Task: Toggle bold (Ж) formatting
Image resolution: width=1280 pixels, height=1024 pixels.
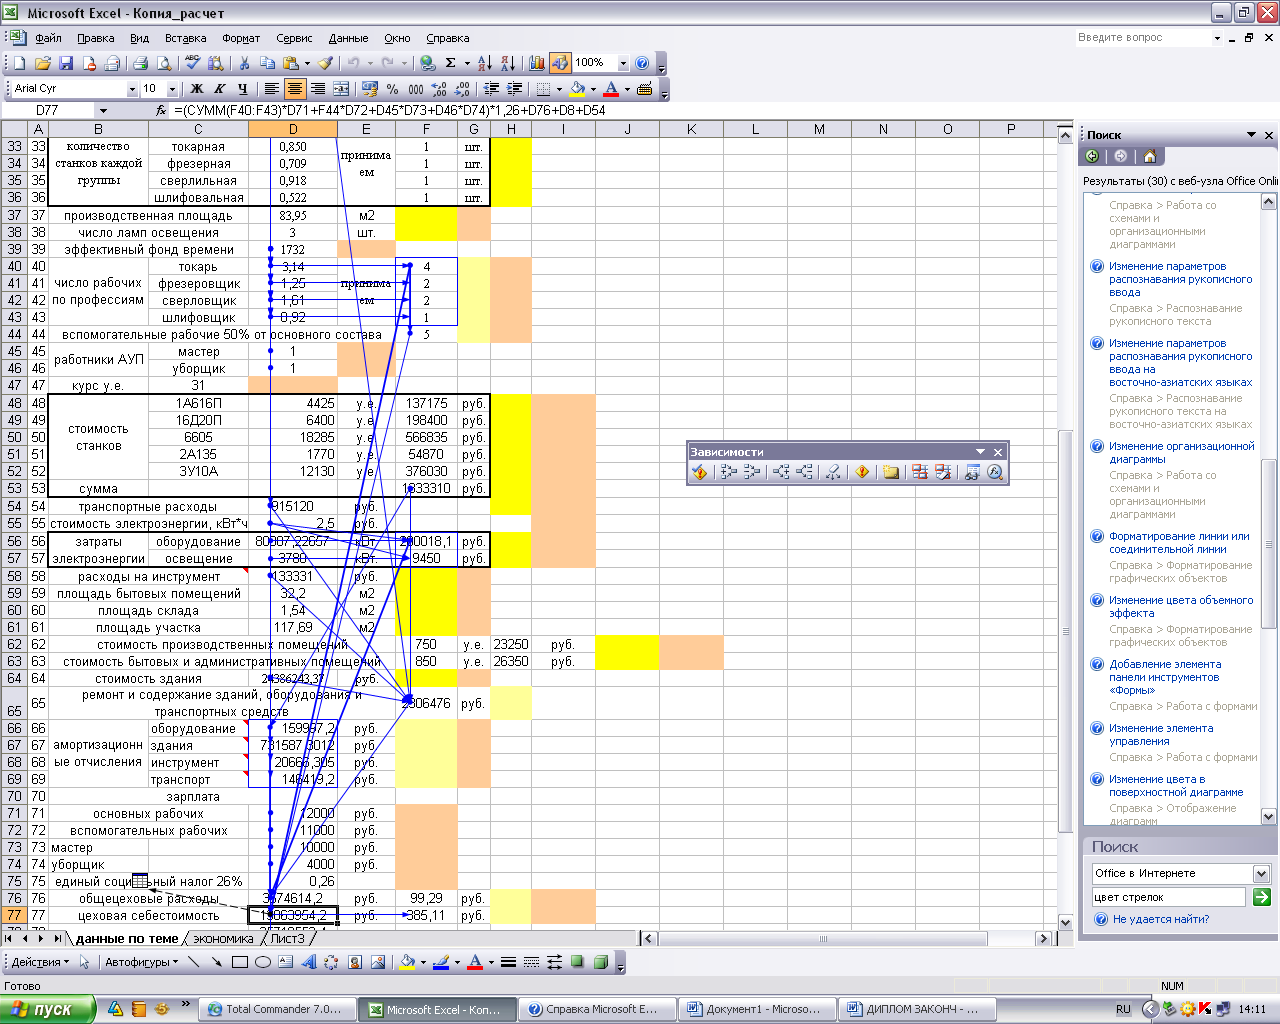Action: pos(197,89)
